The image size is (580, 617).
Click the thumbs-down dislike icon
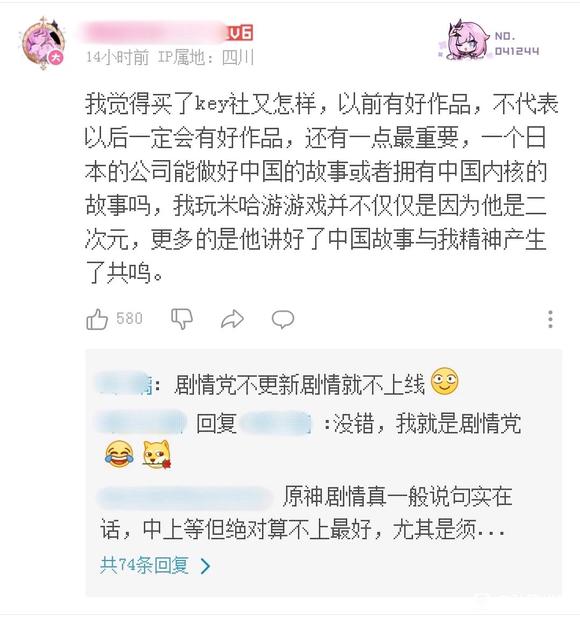tap(182, 318)
